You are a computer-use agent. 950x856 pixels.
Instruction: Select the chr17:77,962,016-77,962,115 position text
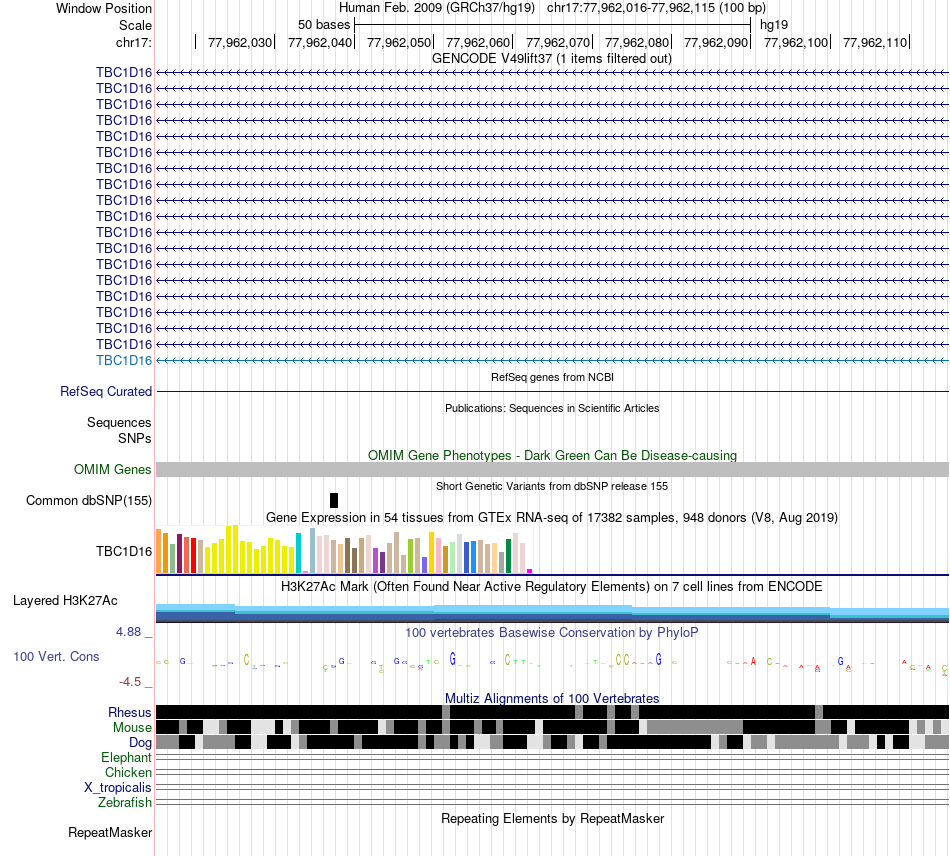pyautogui.click(x=656, y=8)
